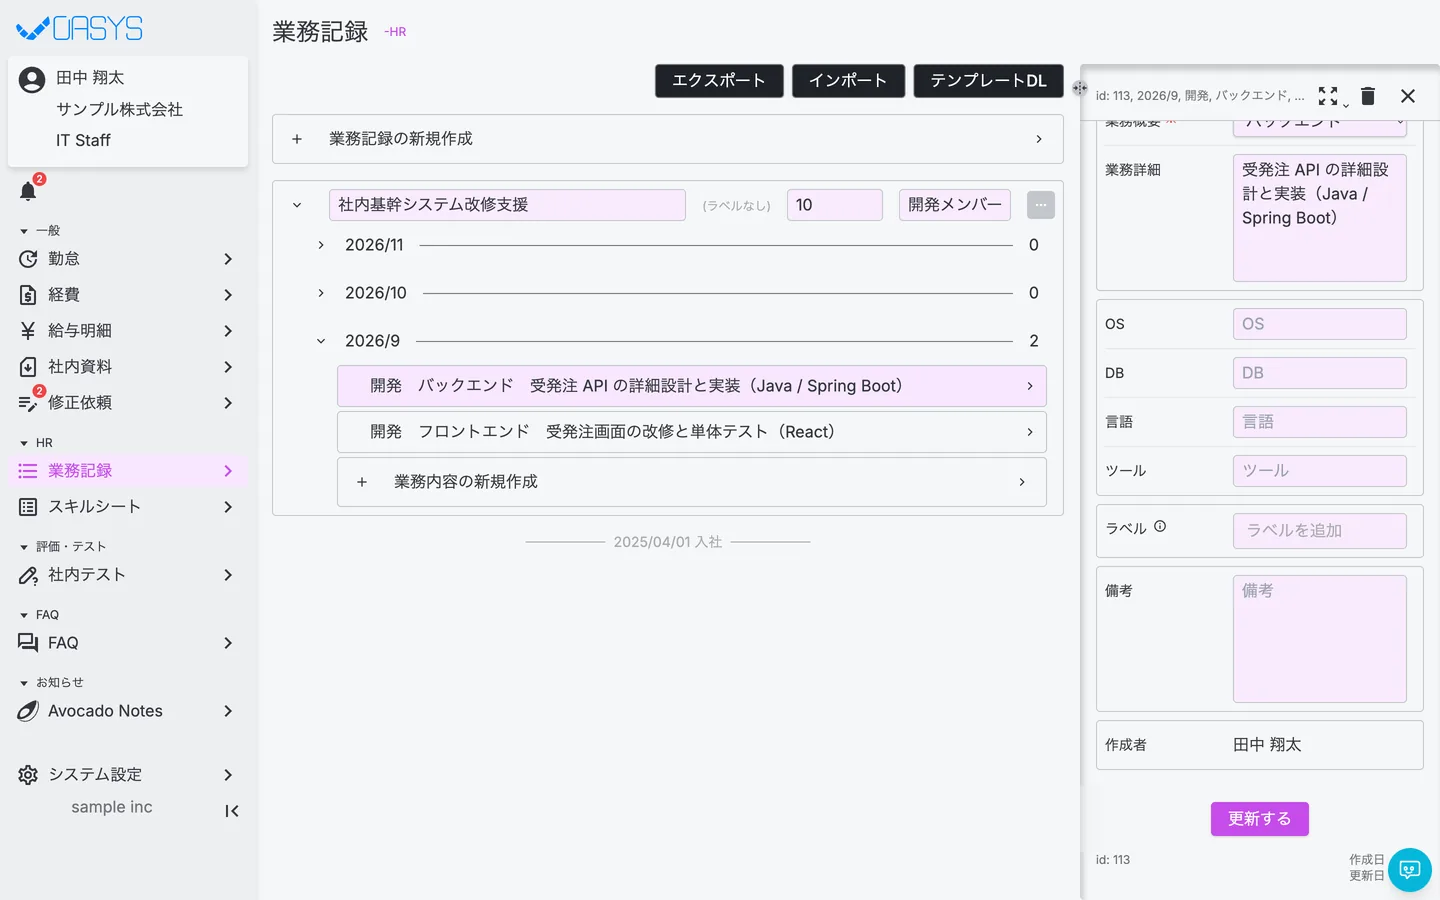Open Avocado Notes in the sidebar
This screenshot has width=1440, height=900.
click(128, 711)
